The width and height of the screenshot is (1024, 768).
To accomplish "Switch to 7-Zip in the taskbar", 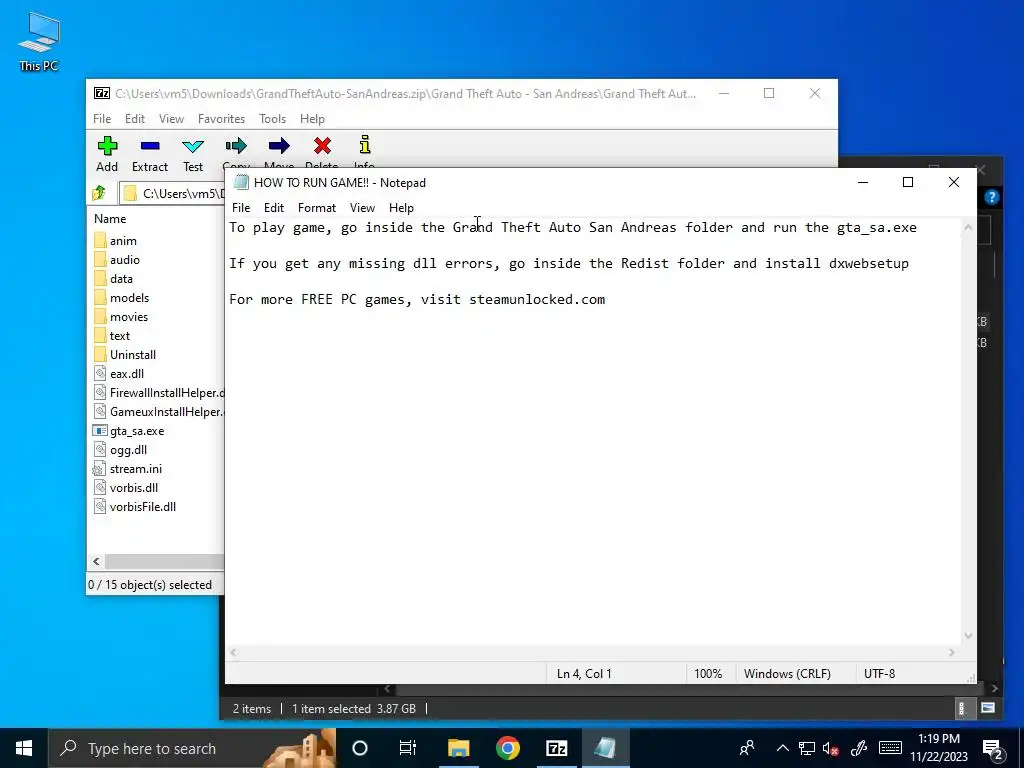I will [x=556, y=748].
